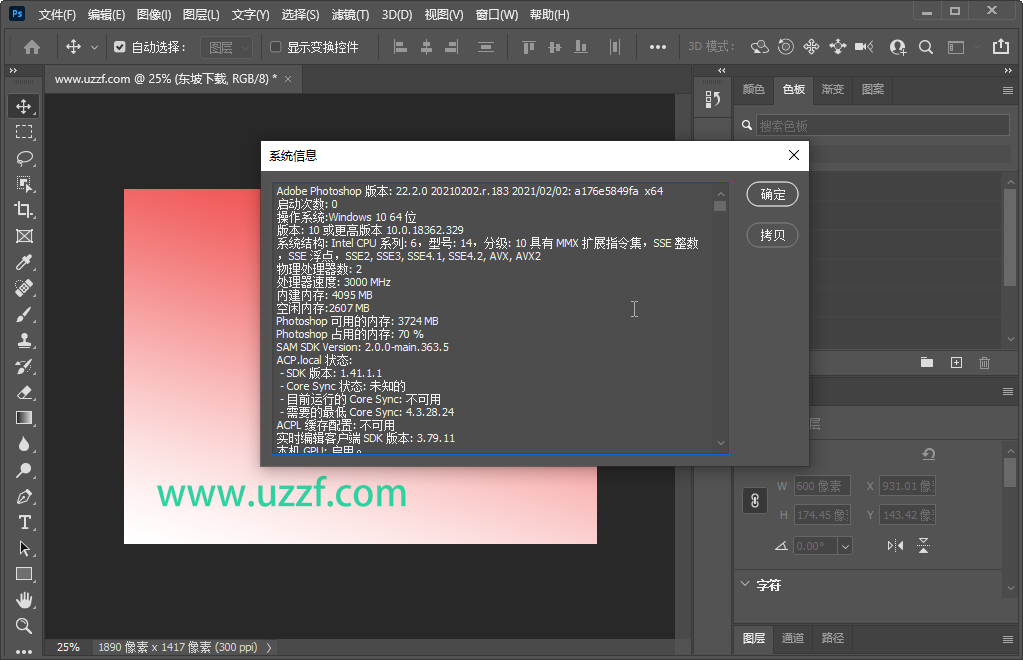1023x660 pixels.
Task: Click the system info scrollbar down arrow
Action: point(720,443)
